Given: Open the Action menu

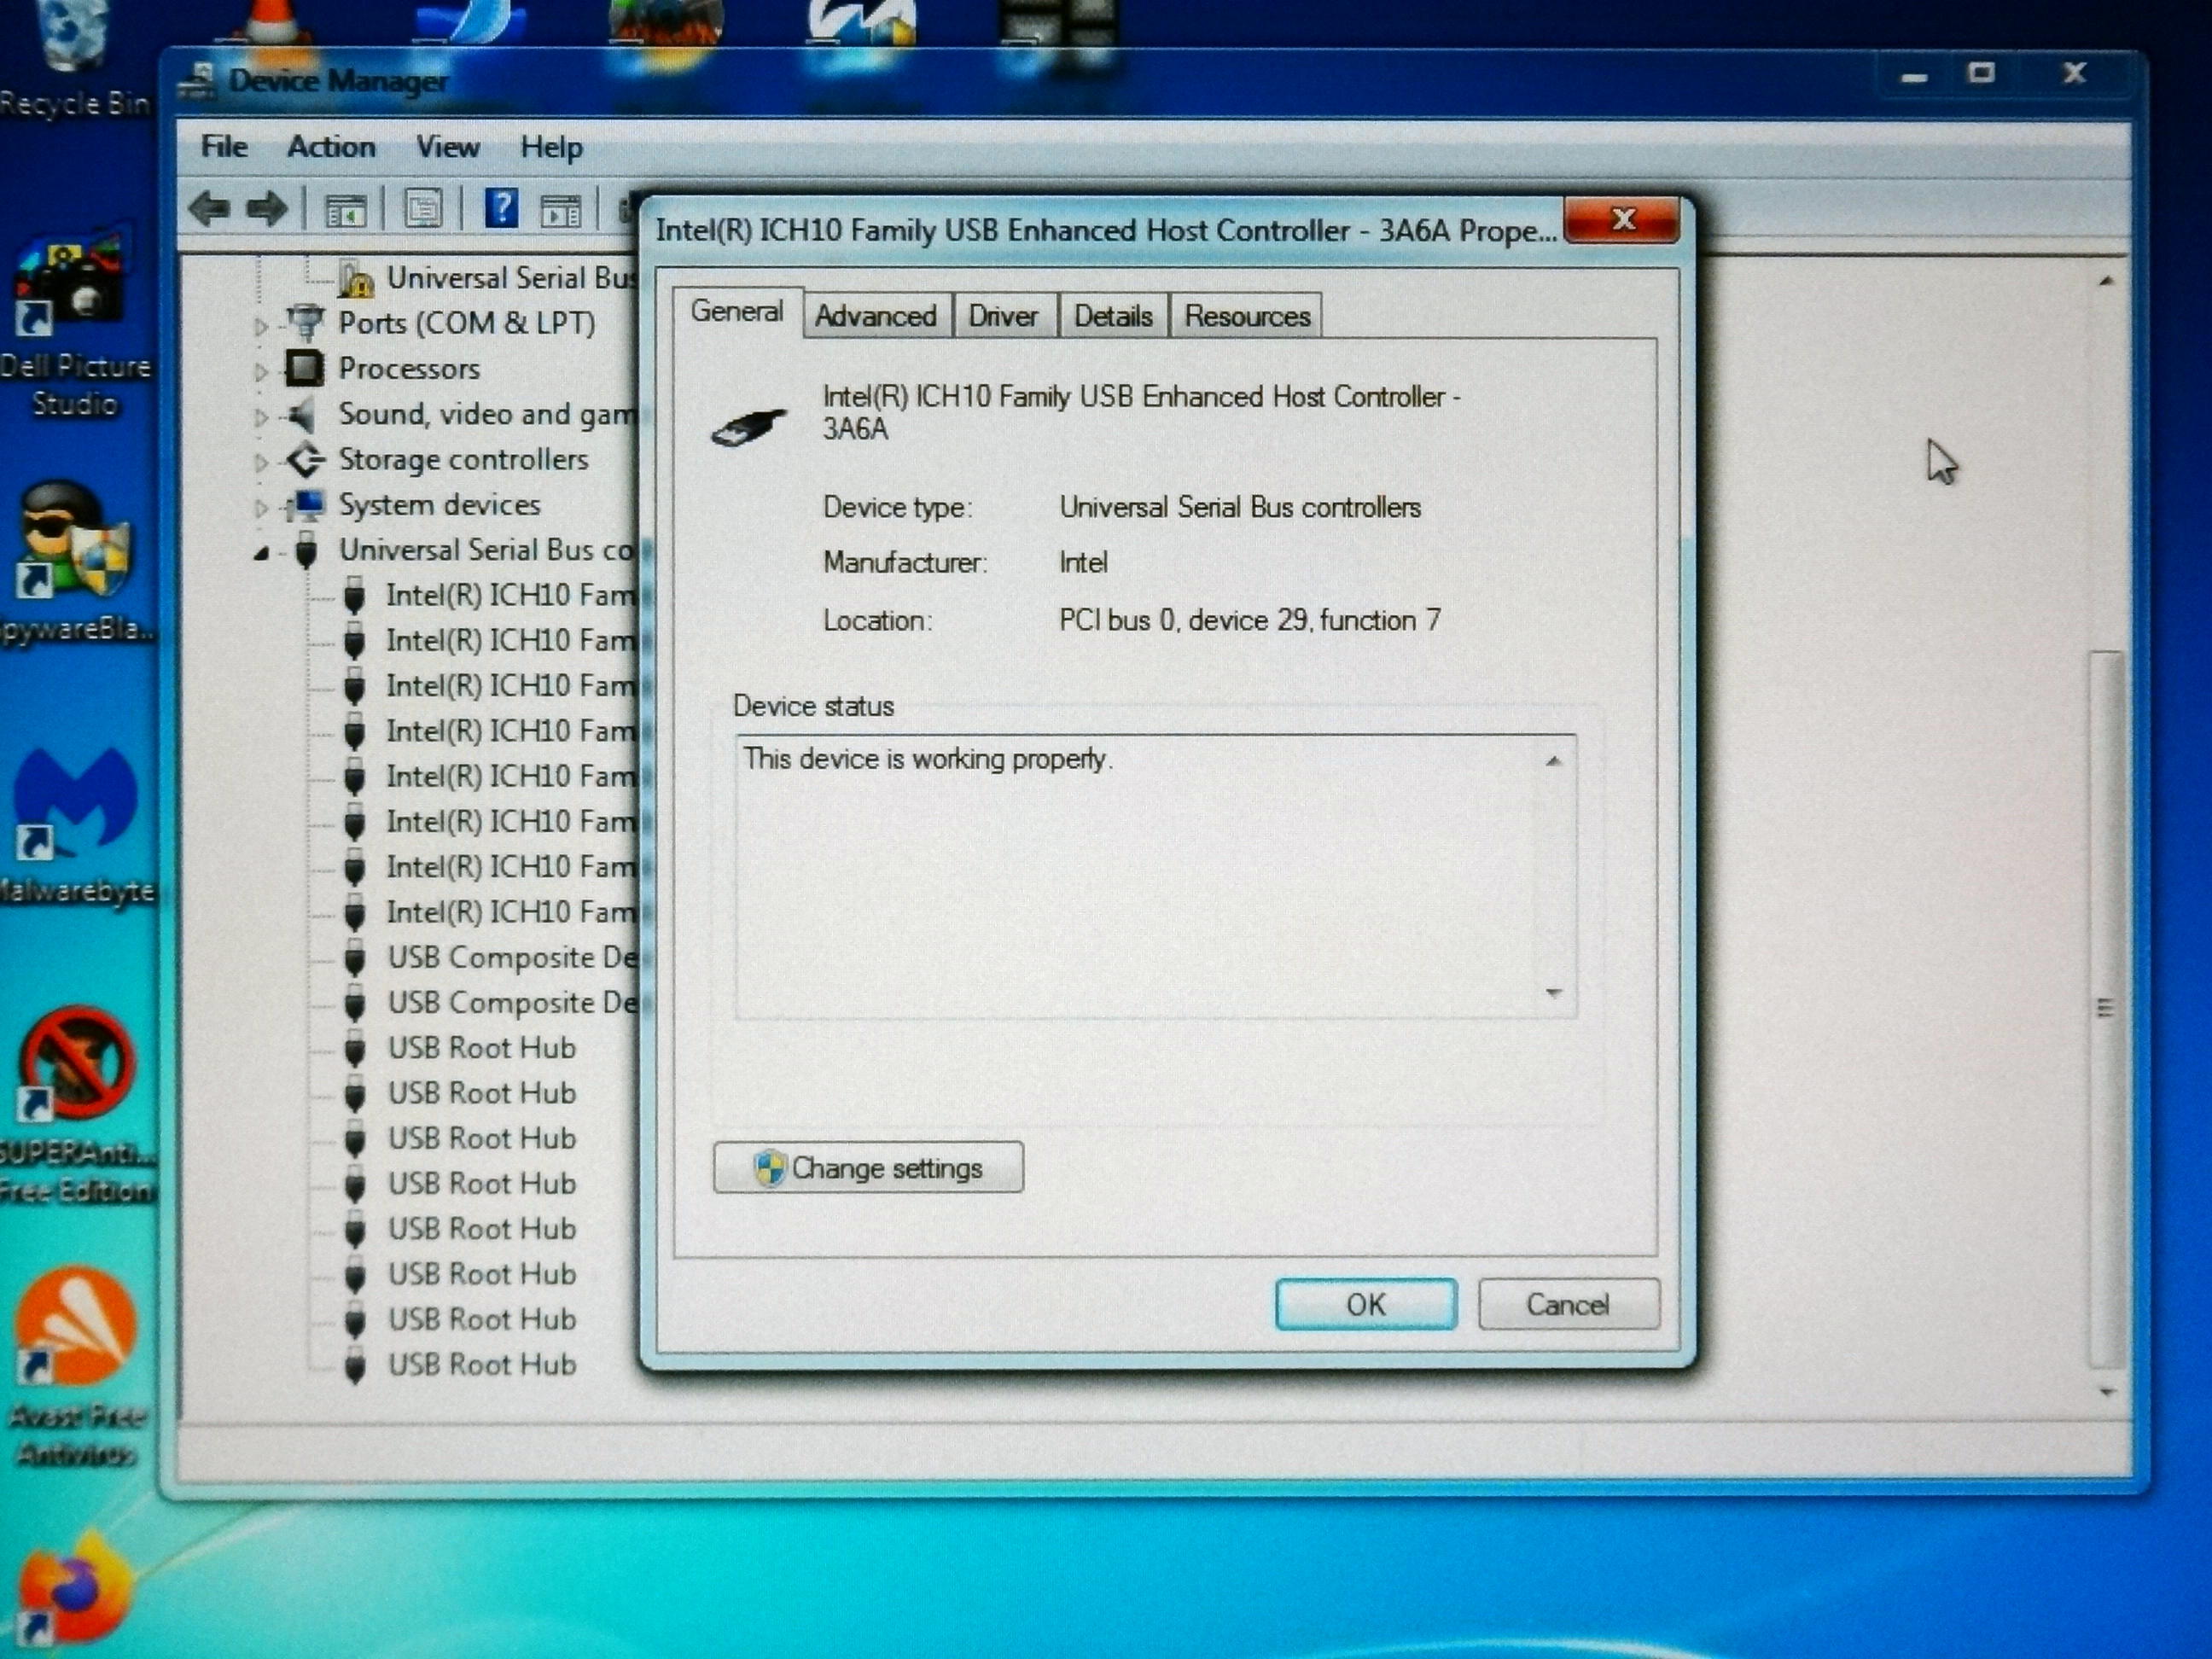Looking at the screenshot, I should [331, 147].
